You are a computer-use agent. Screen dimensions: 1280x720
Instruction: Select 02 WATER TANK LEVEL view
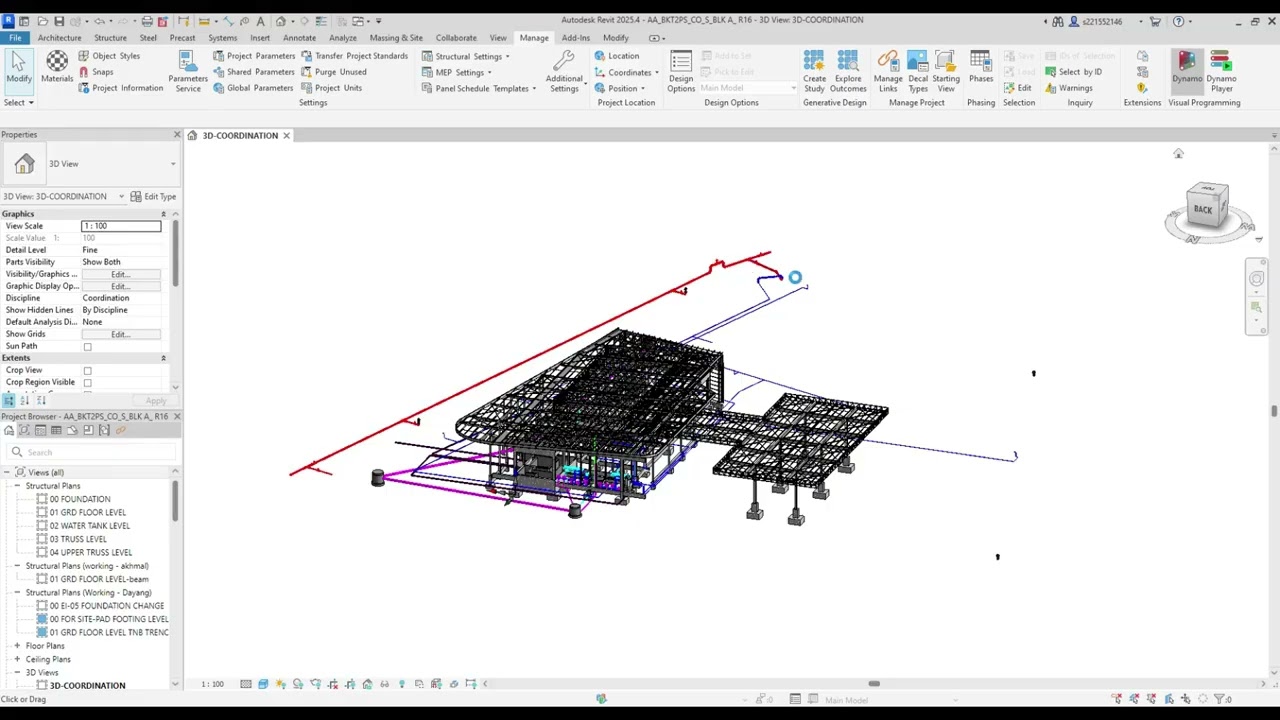(x=89, y=526)
